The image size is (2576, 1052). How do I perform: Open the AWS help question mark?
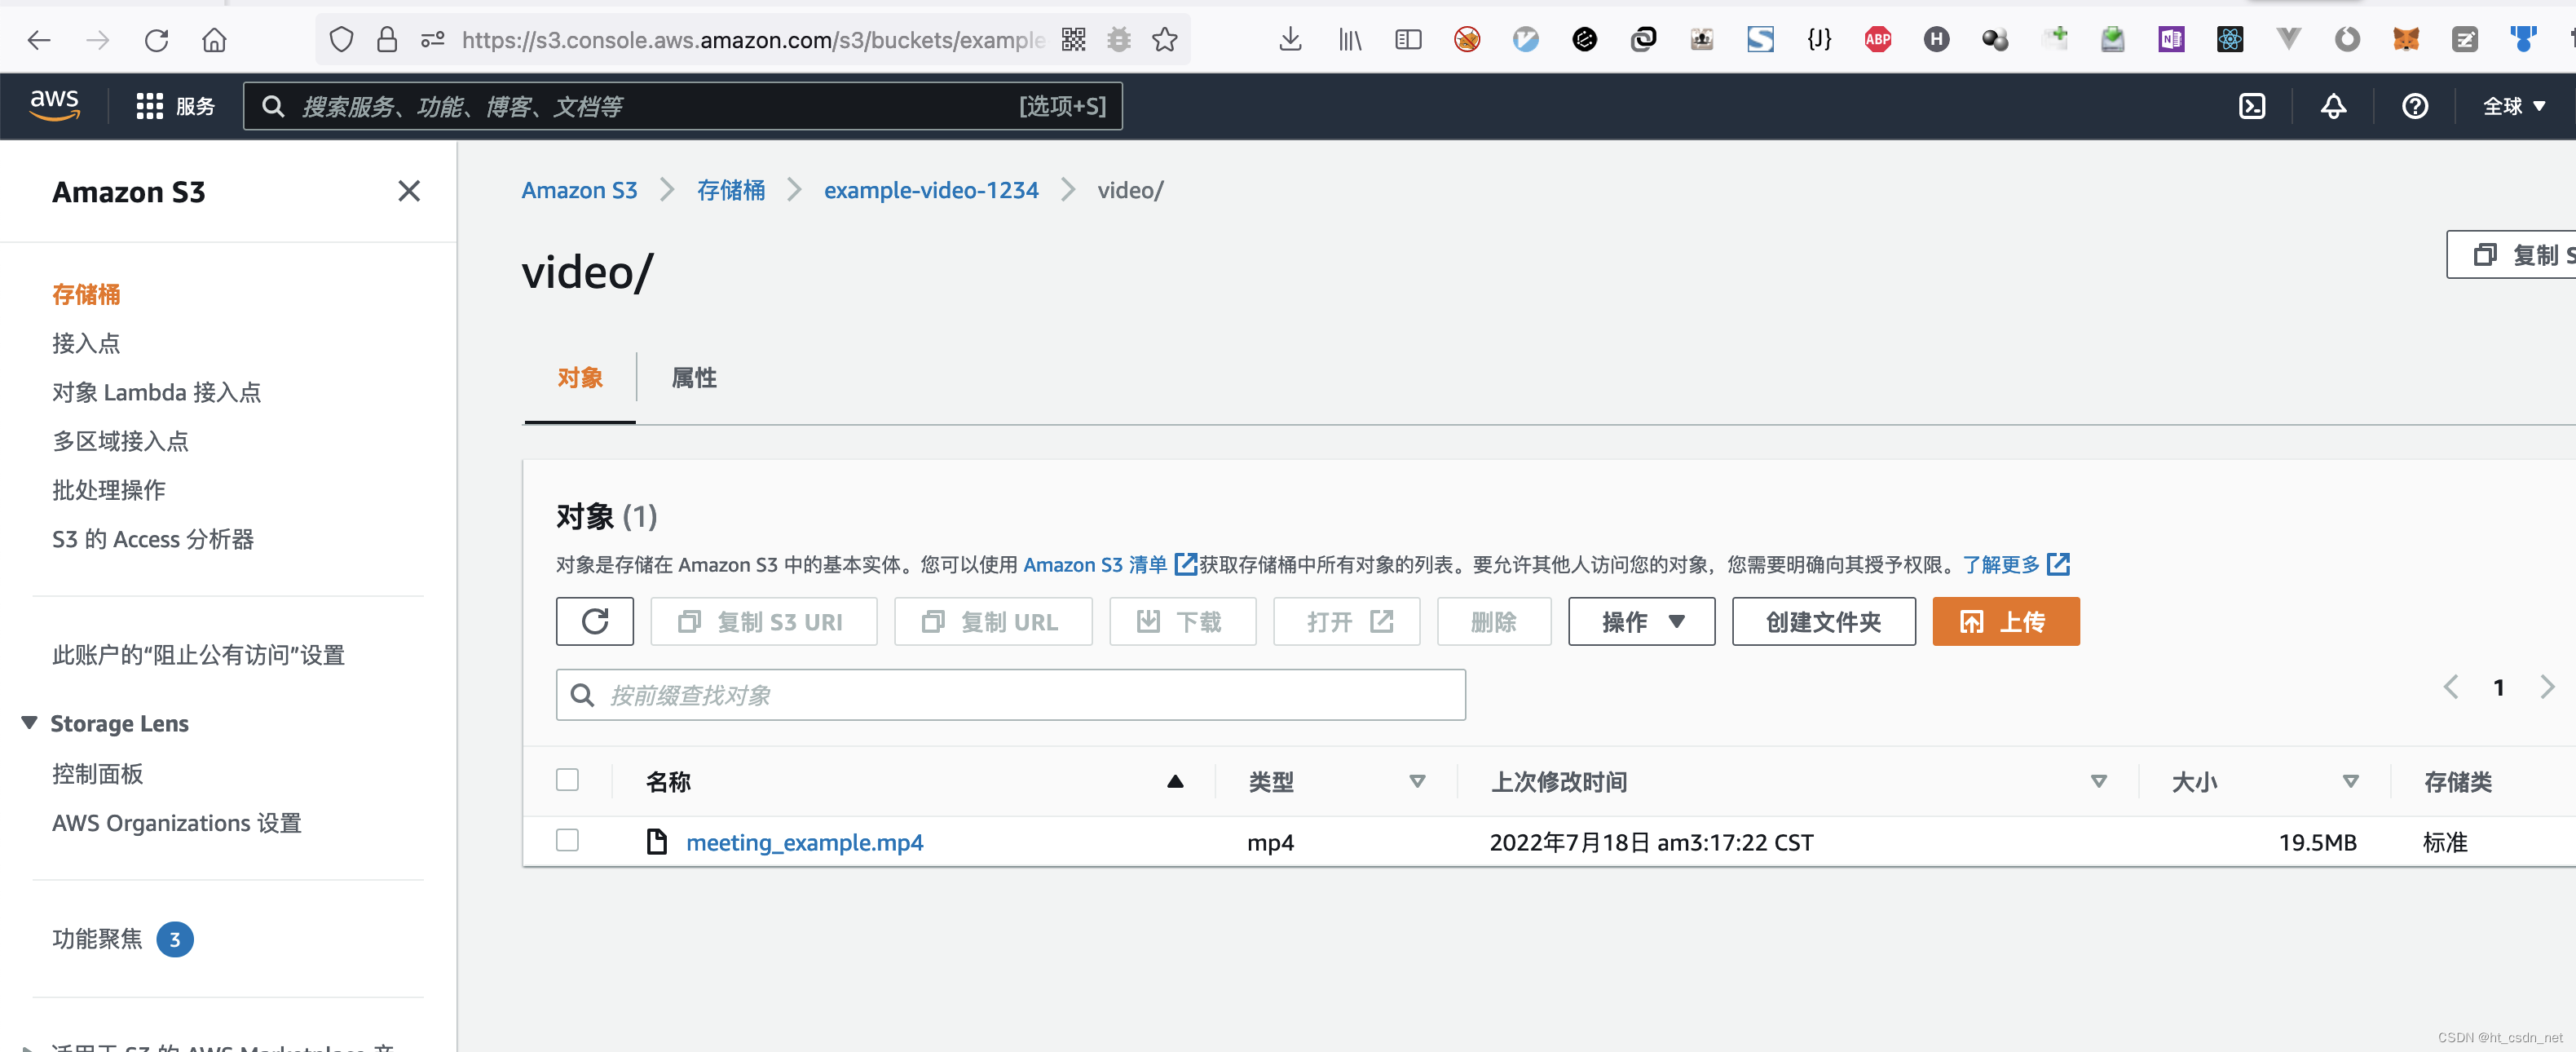click(2415, 106)
